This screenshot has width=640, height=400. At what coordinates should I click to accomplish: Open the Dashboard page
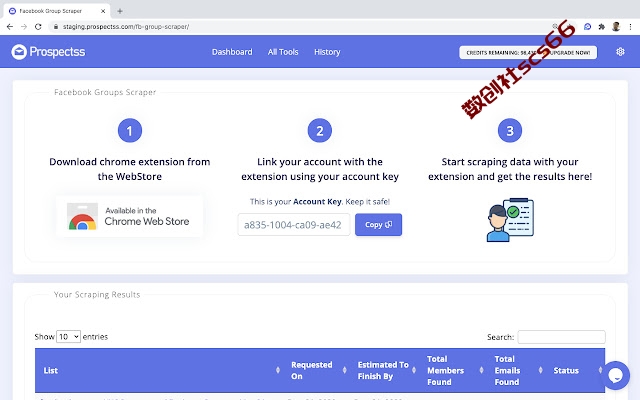click(232, 52)
